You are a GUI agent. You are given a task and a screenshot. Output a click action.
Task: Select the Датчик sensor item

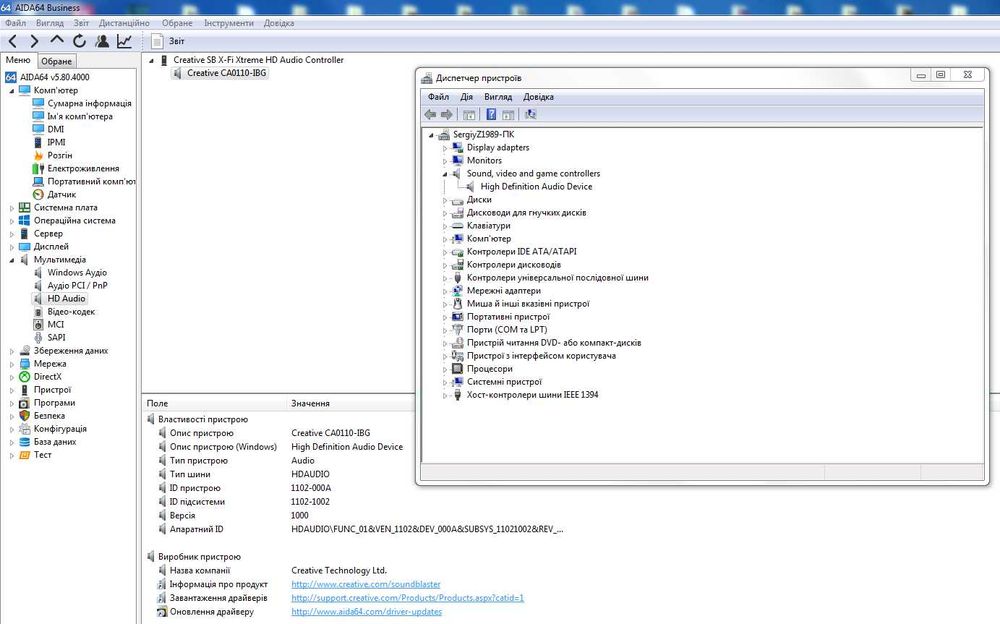61,195
